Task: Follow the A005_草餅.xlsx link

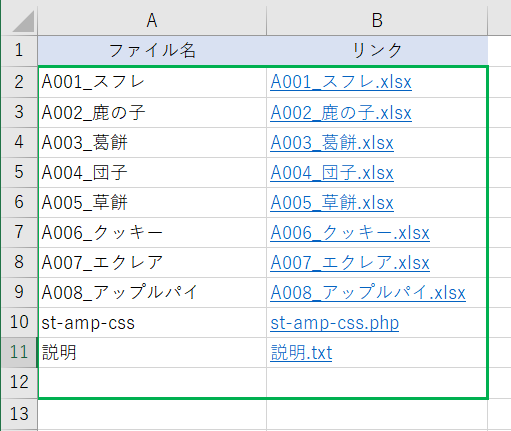Action: [332, 203]
